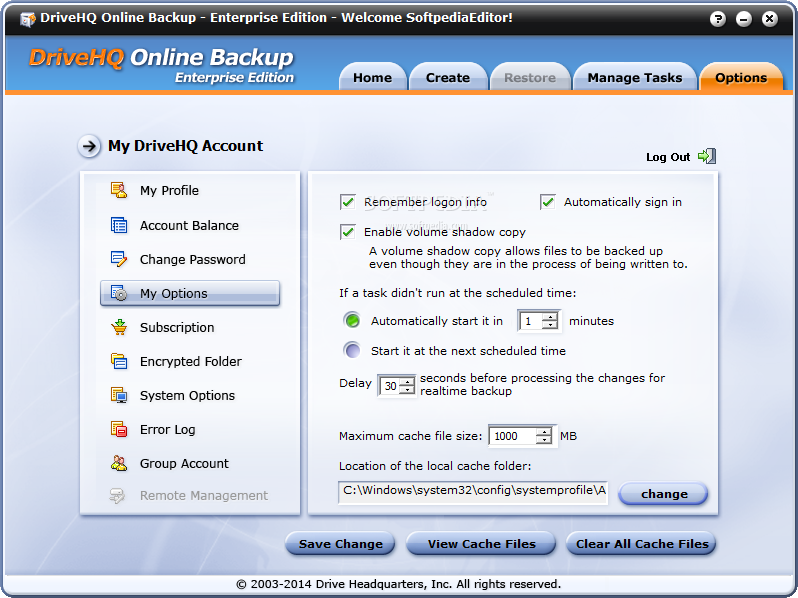
Task: Uncheck Remember logon info
Action: point(348,202)
